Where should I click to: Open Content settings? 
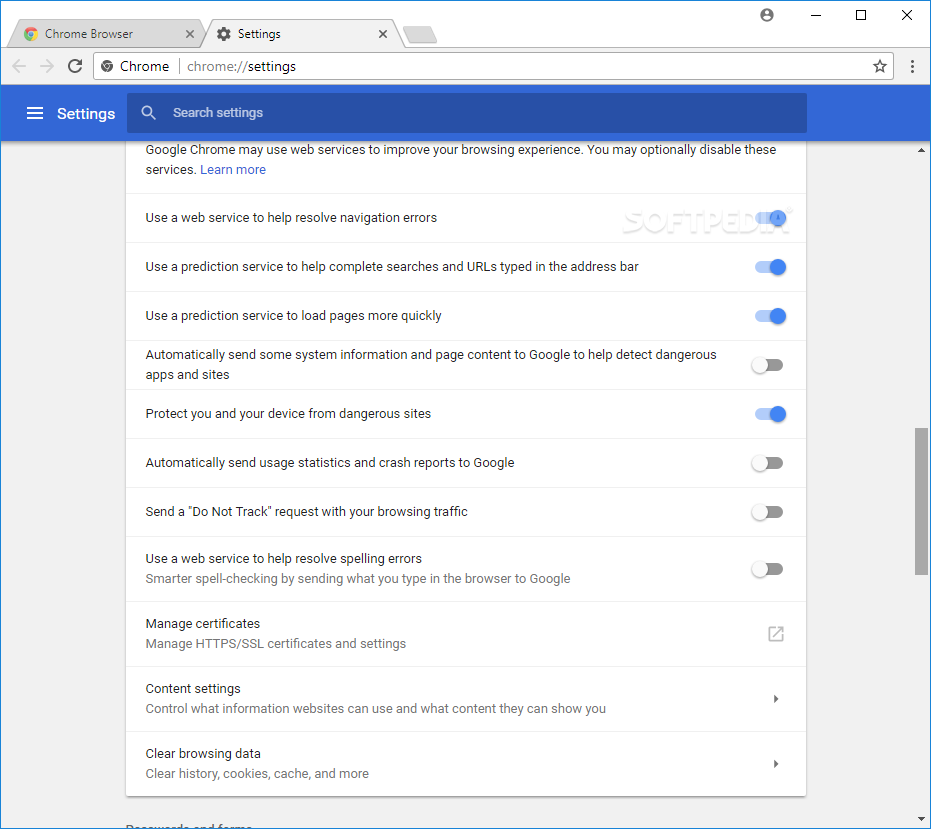pos(466,699)
